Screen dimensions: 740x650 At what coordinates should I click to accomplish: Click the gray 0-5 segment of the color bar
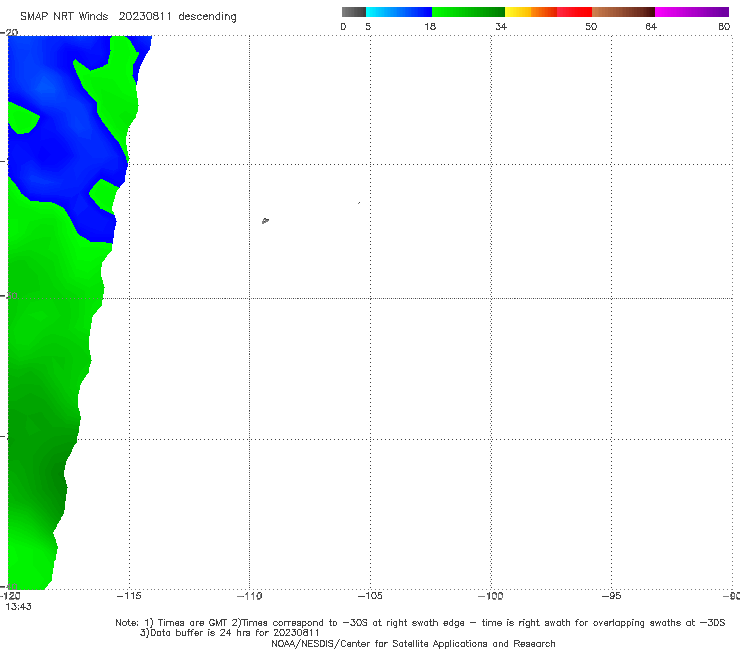354,12
